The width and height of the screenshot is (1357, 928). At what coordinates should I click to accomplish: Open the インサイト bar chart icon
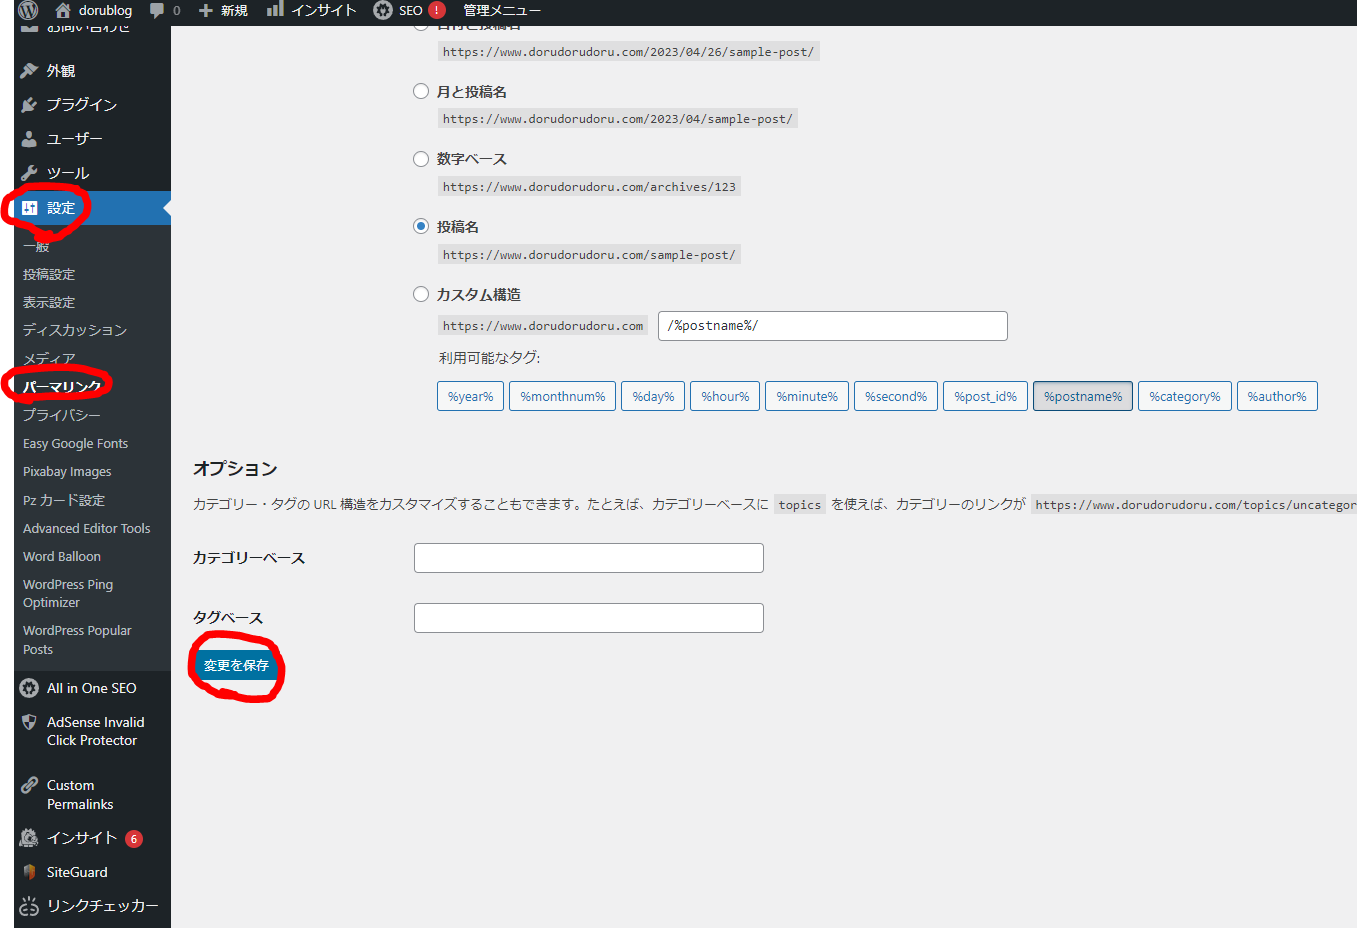tap(275, 10)
